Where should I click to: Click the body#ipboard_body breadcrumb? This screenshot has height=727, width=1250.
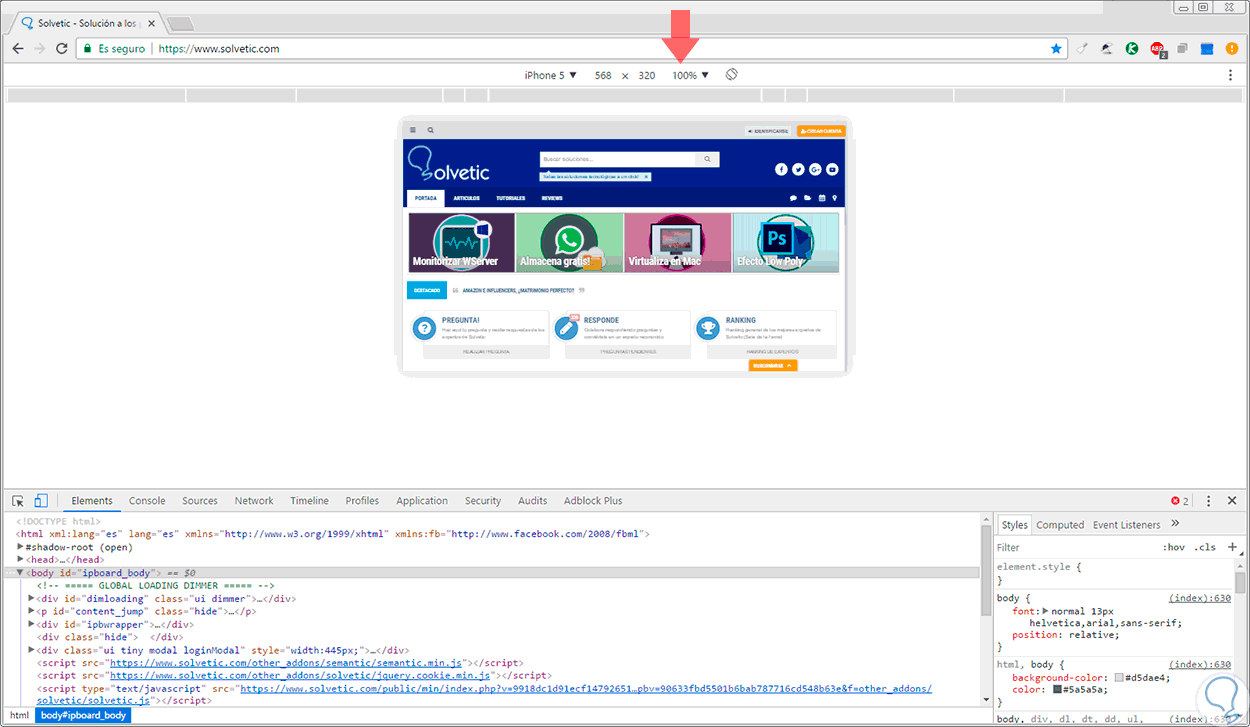tap(84, 715)
